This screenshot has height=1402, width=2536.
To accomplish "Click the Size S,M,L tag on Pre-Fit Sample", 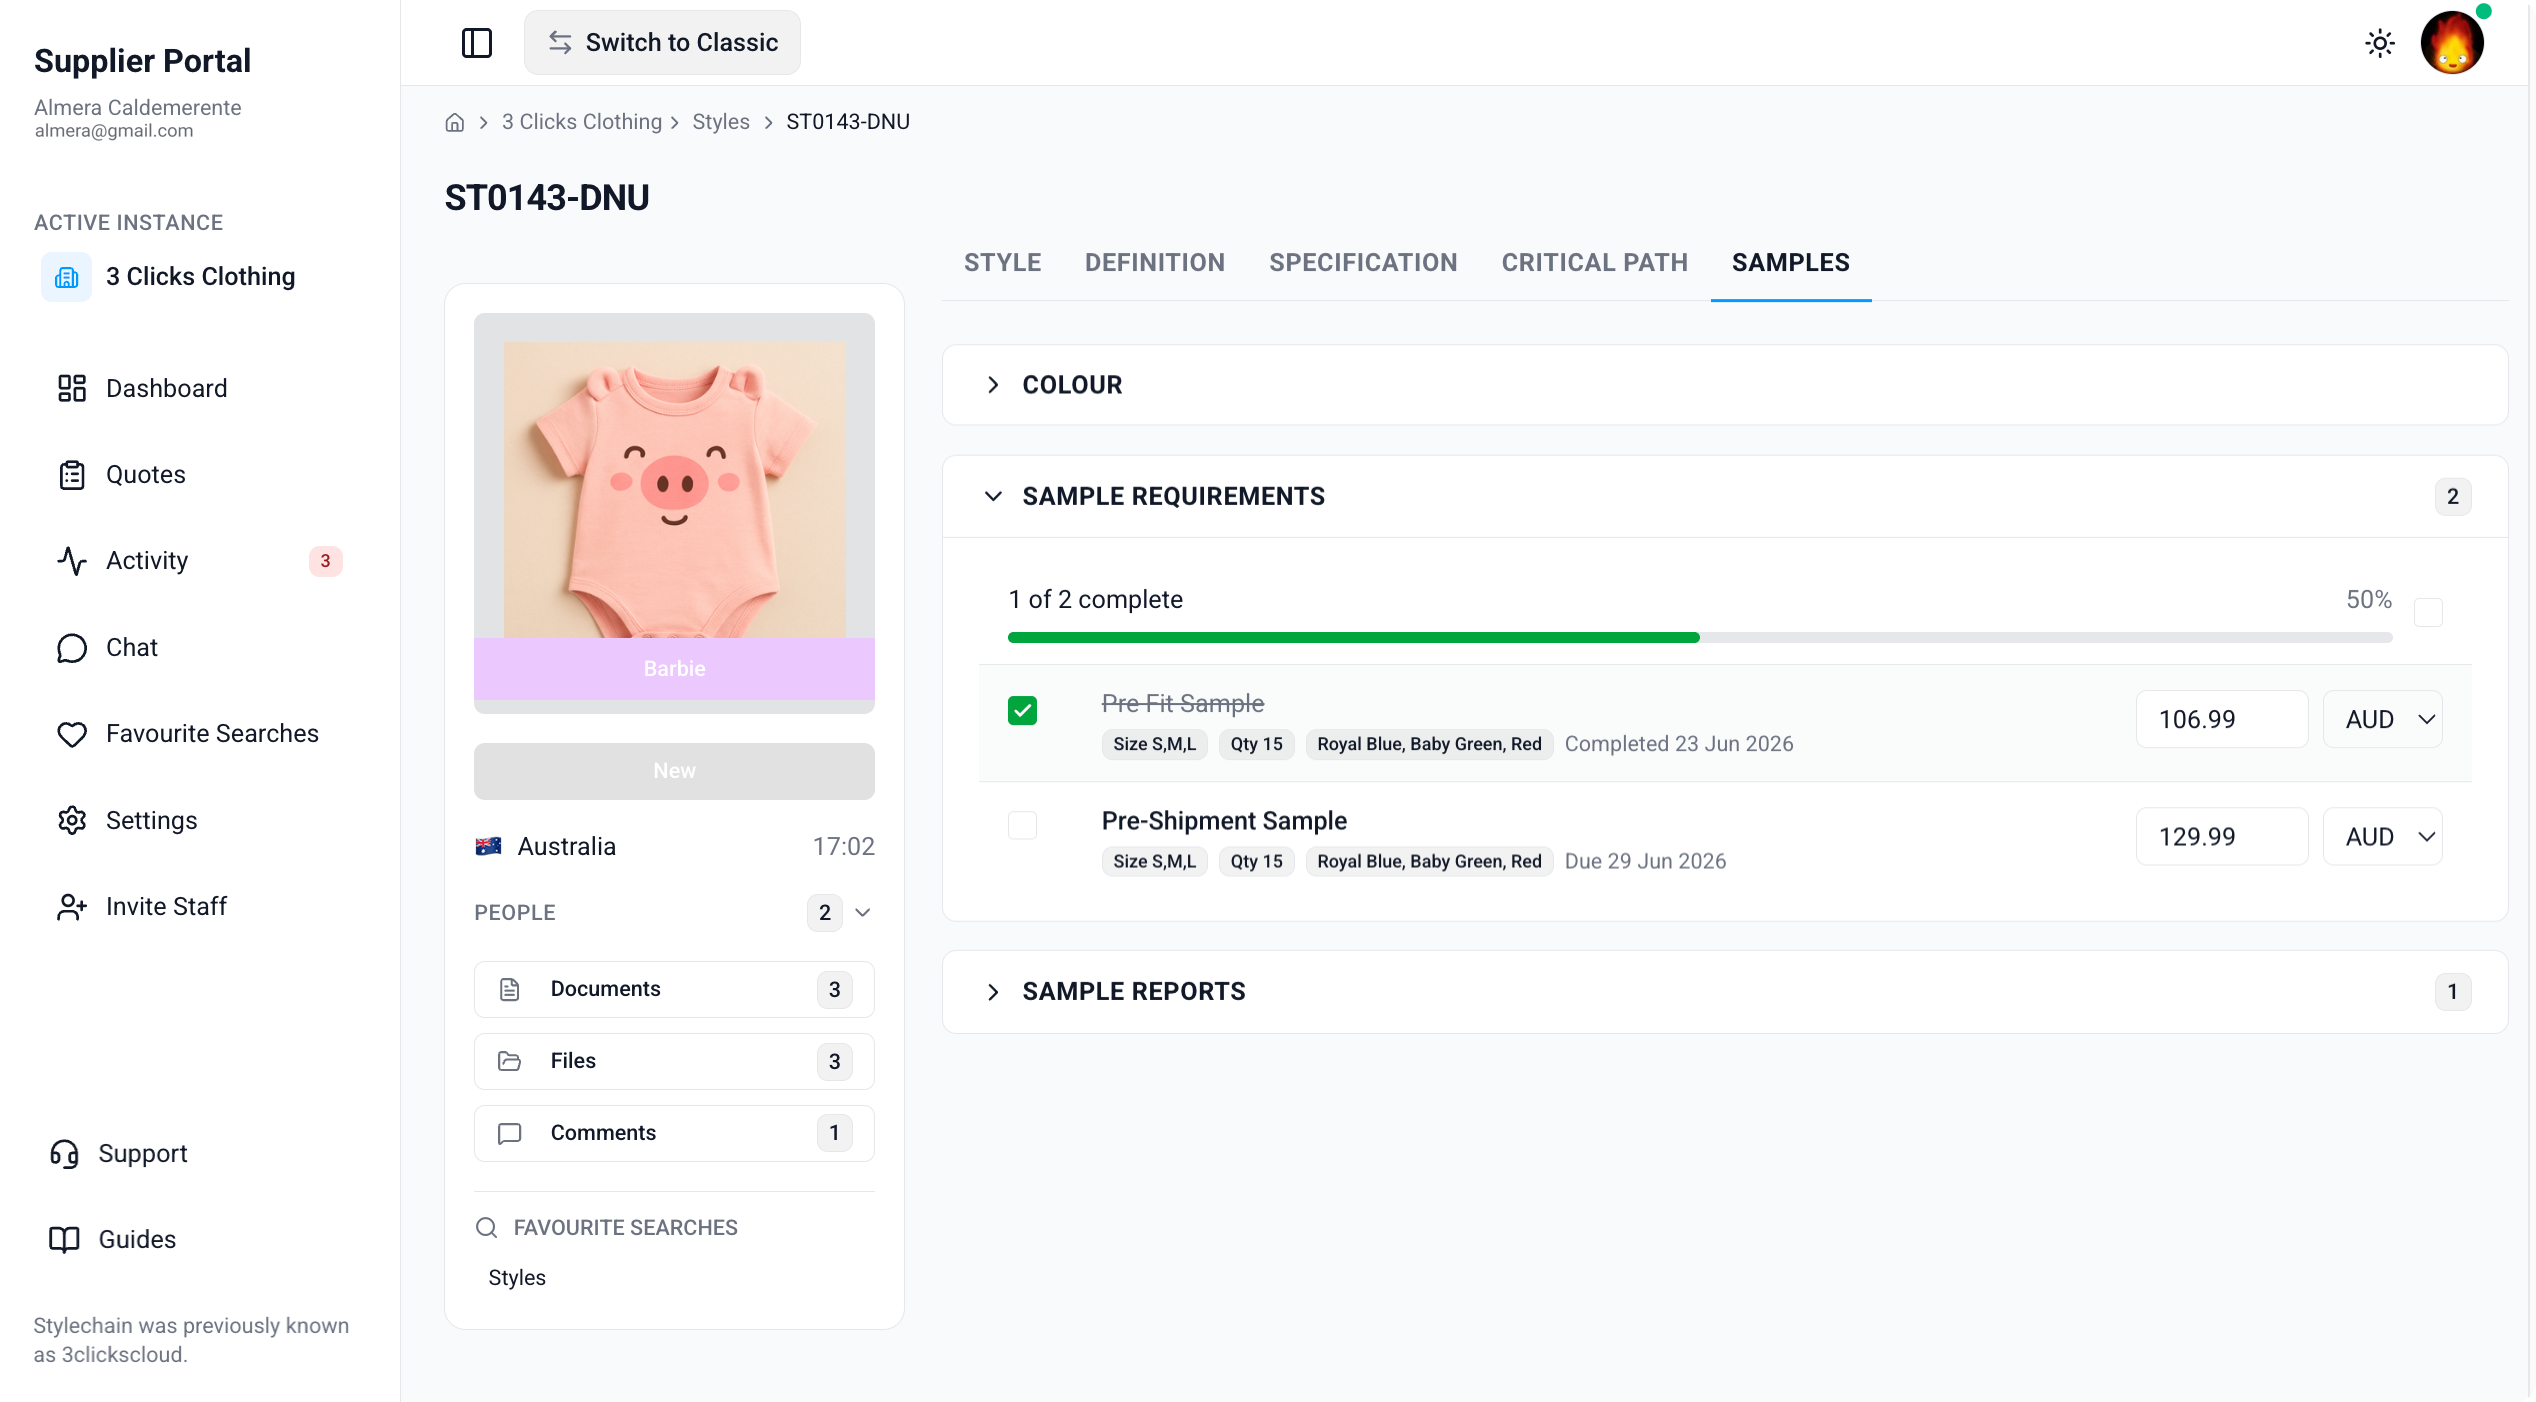I will 1154,745.
